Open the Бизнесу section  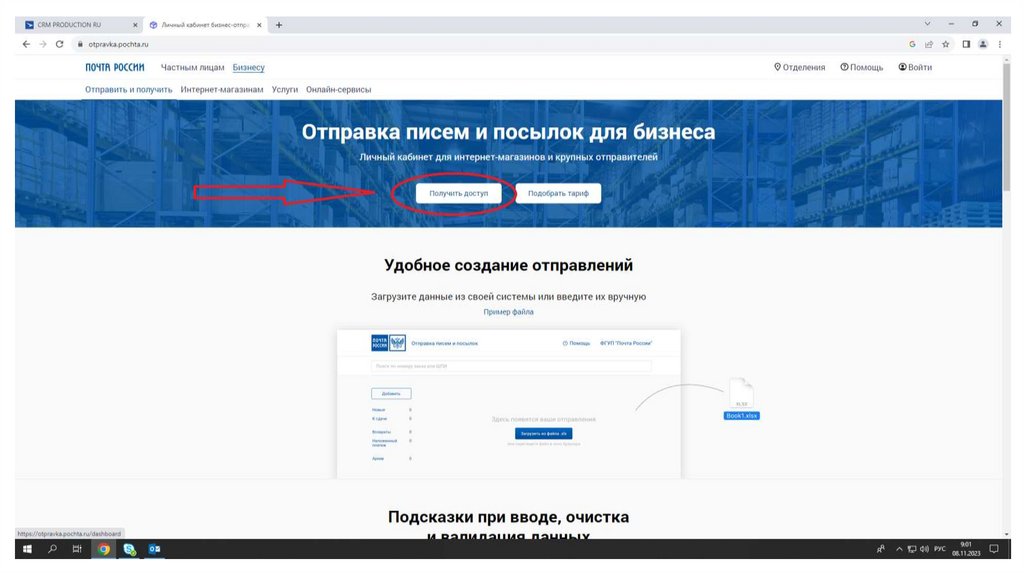pos(249,67)
